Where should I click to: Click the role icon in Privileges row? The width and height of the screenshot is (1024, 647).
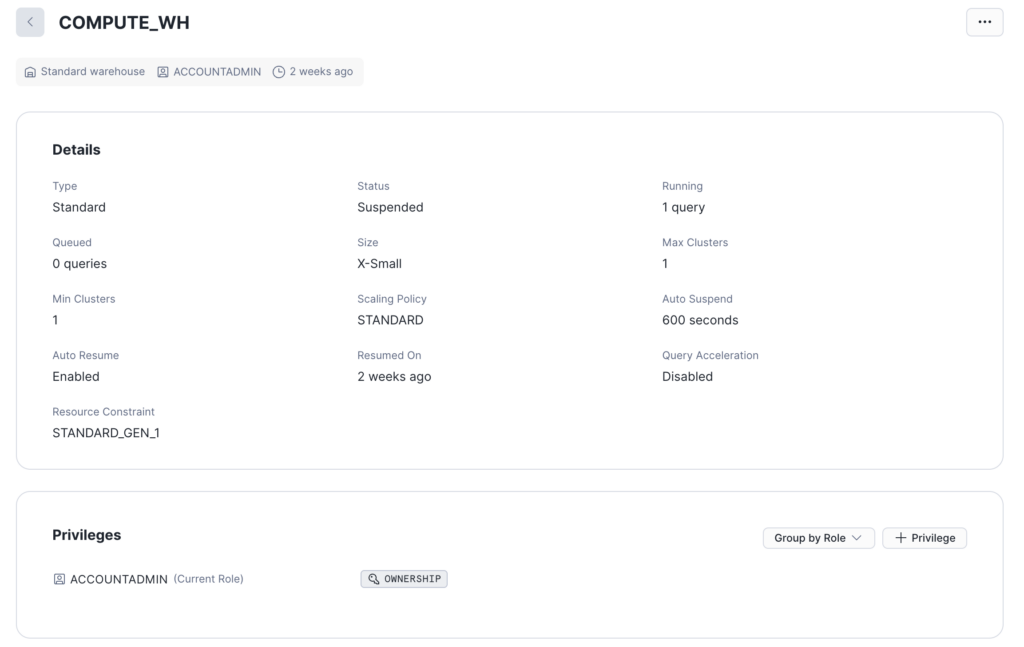59,579
